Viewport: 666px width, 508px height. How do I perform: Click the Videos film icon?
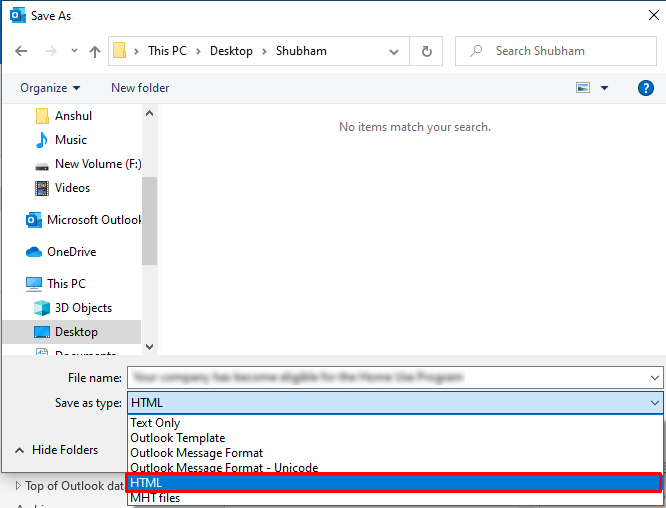coord(42,188)
